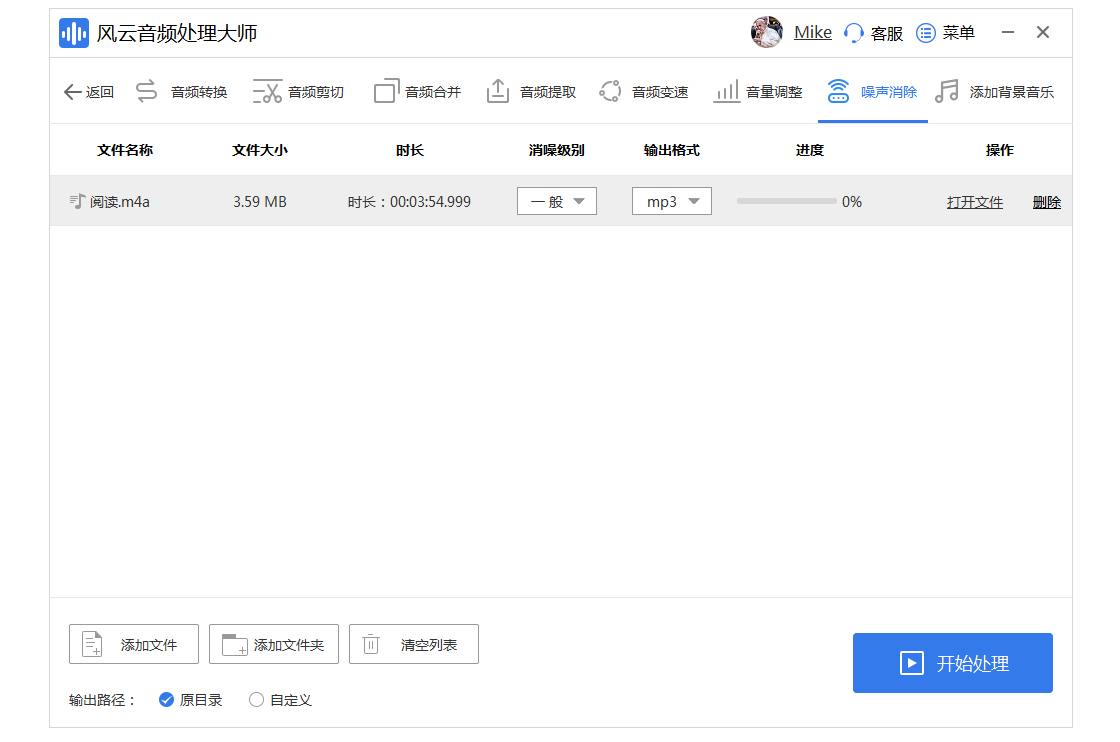Switch to the 音频转换 tab
The width and height of the screenshot is (1120, 742).
pos(199,92)
